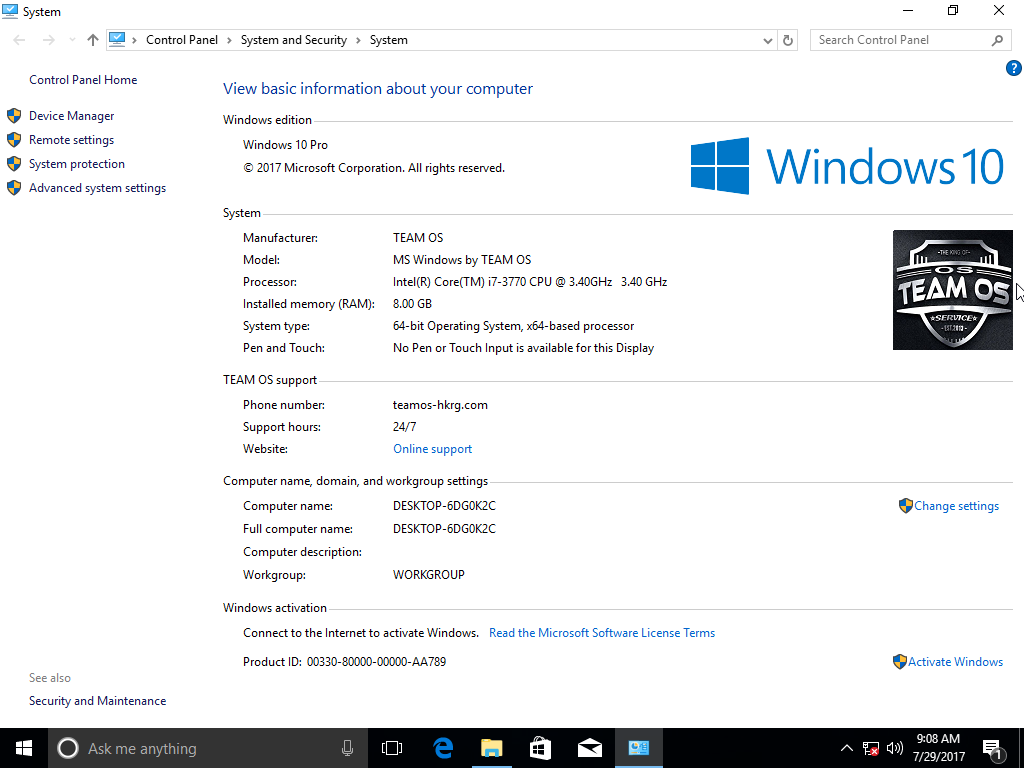
Task: Click the computer name DESKTOP-6DG0K2C value
Action: click(444, 506)
